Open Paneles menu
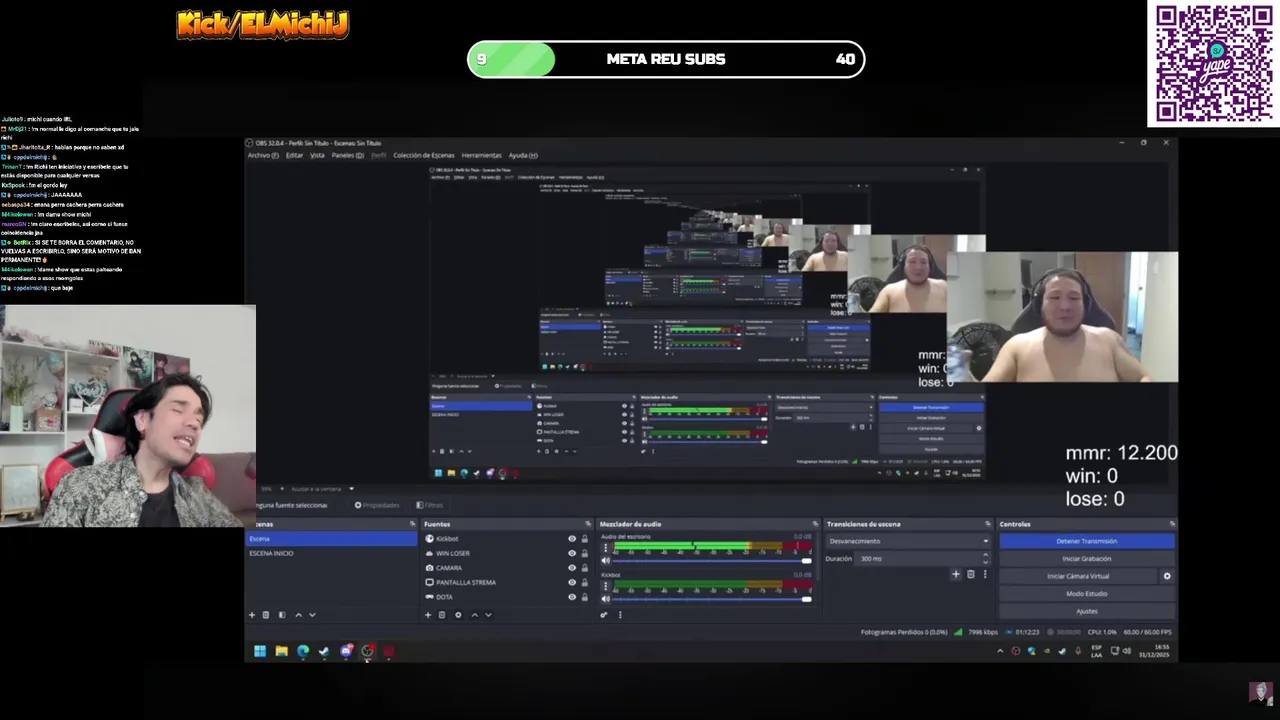1280x720 pixels. click(x=348, y=155)
